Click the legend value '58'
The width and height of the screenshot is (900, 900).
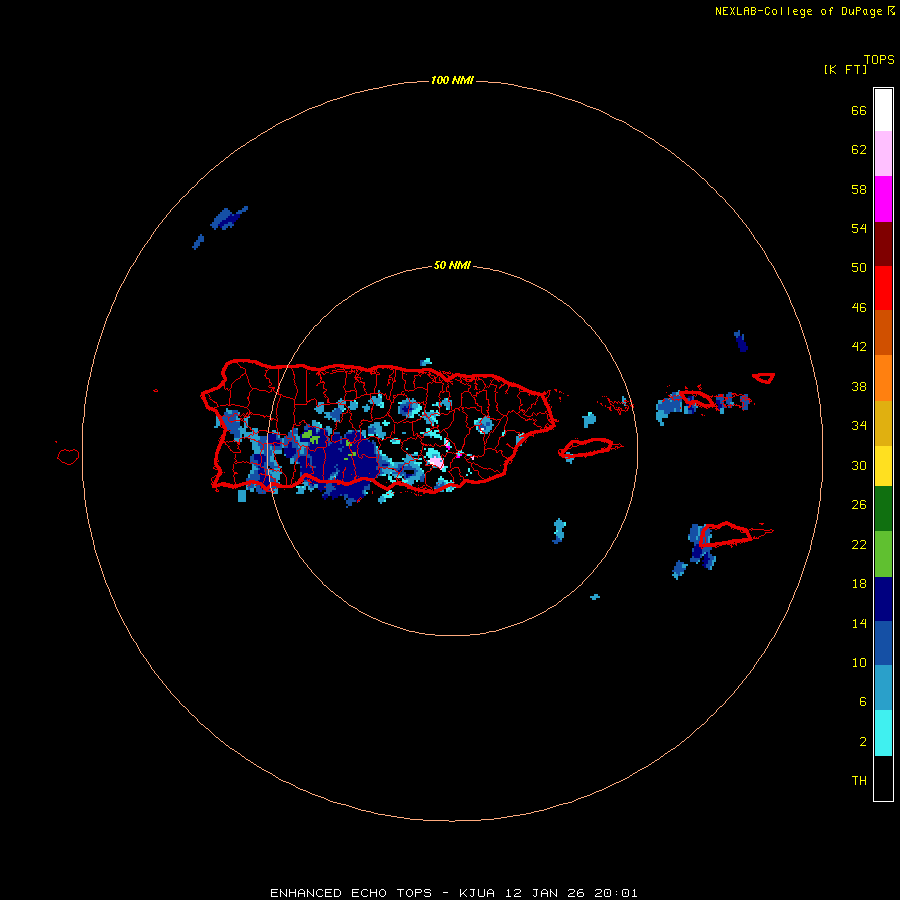tap(859, 189)
